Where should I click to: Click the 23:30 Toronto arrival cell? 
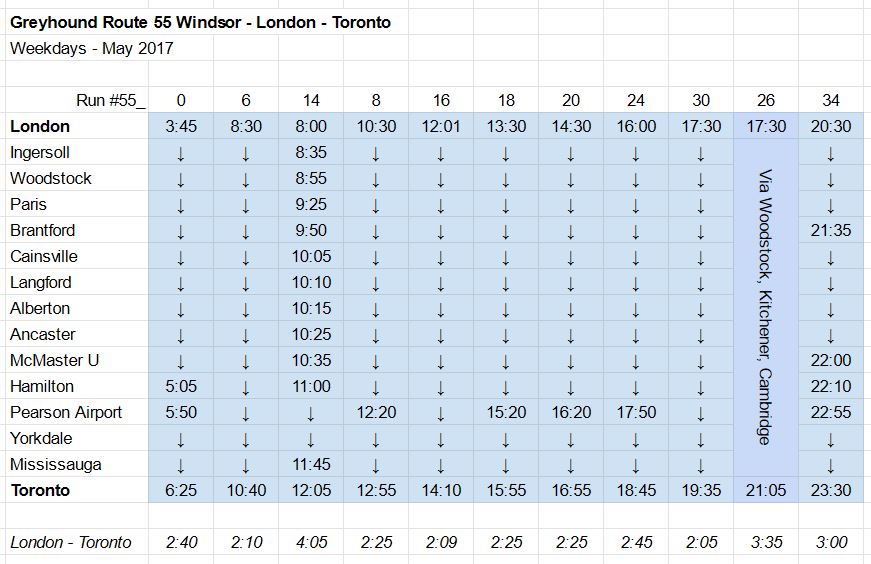pos(831,490)
